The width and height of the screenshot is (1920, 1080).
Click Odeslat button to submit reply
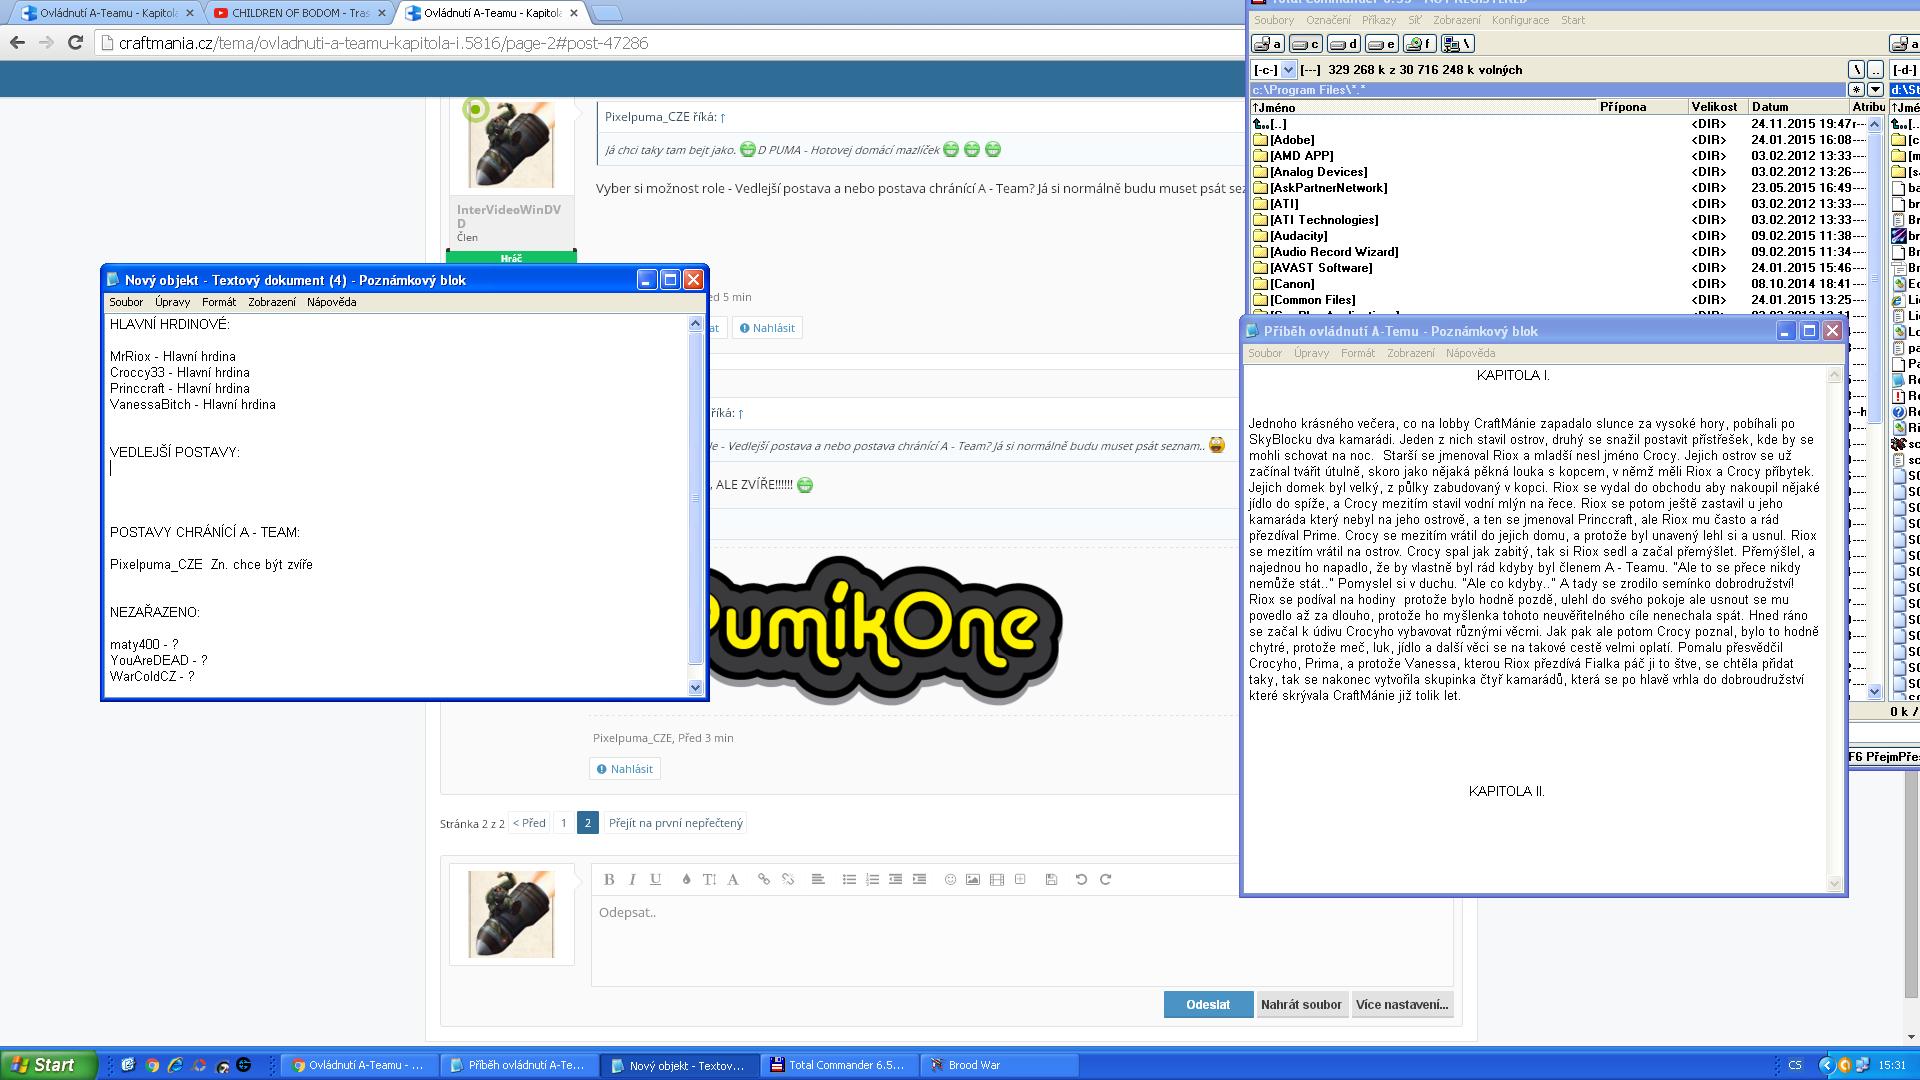pyautogui.click(x=1207, y=1004)
